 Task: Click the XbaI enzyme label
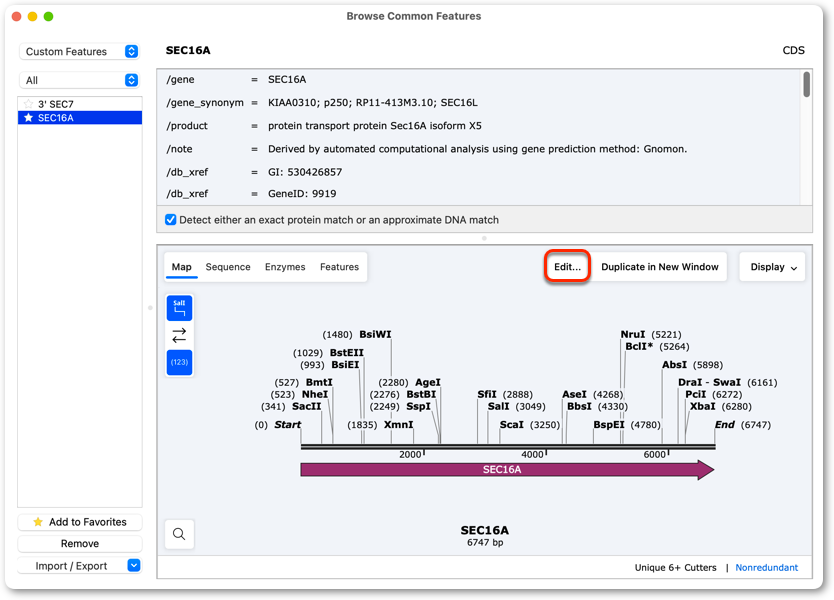point(703,406)
